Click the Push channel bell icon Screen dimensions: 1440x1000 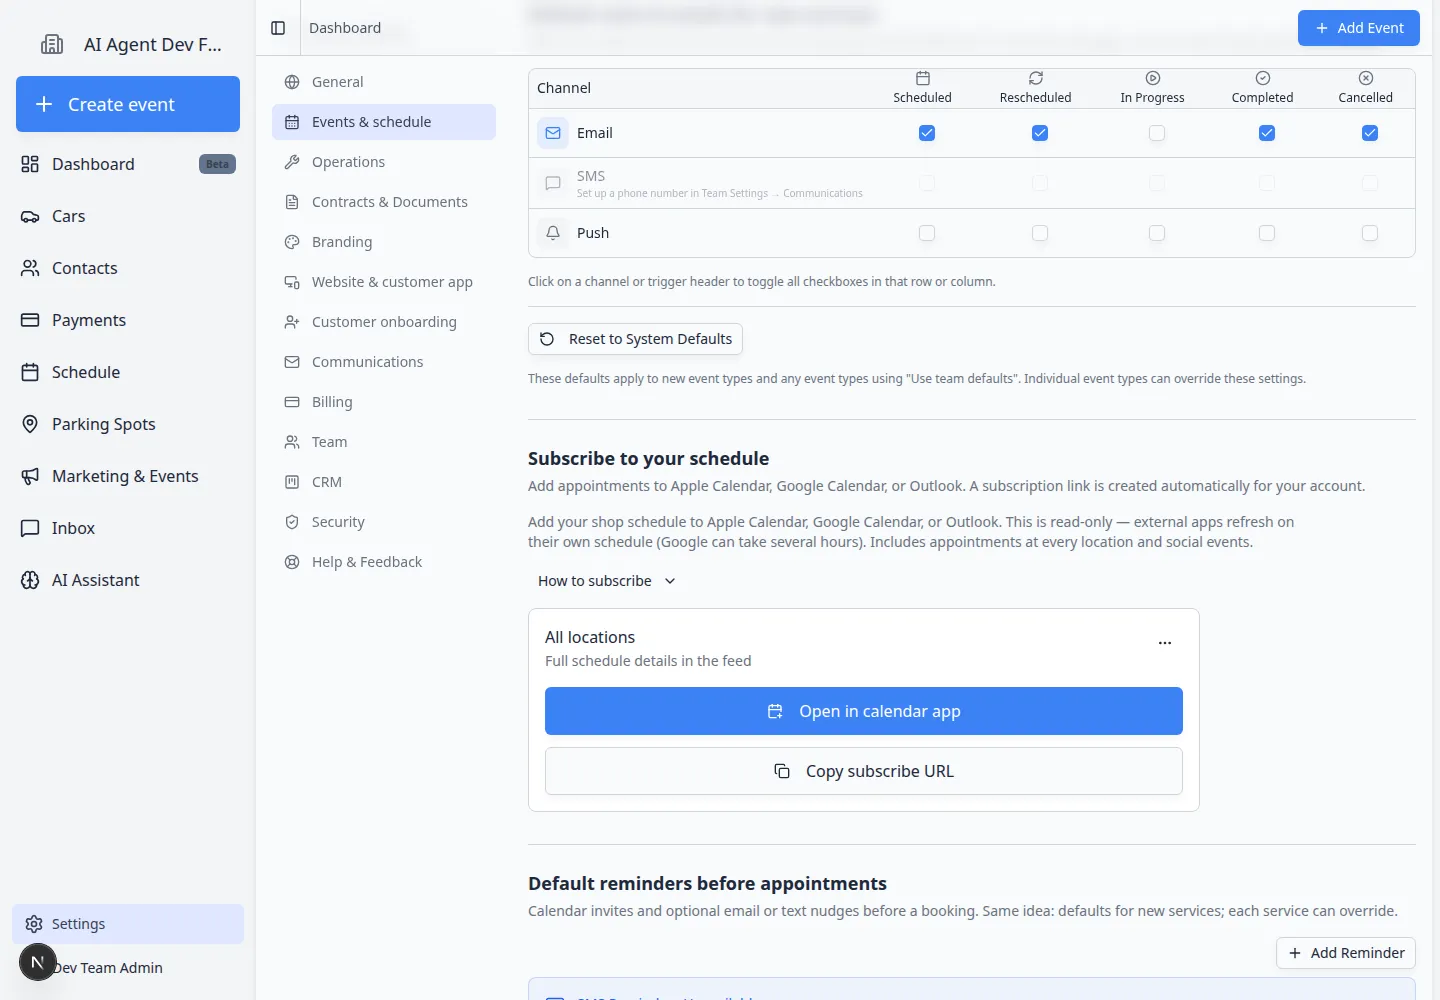point(553,233)
